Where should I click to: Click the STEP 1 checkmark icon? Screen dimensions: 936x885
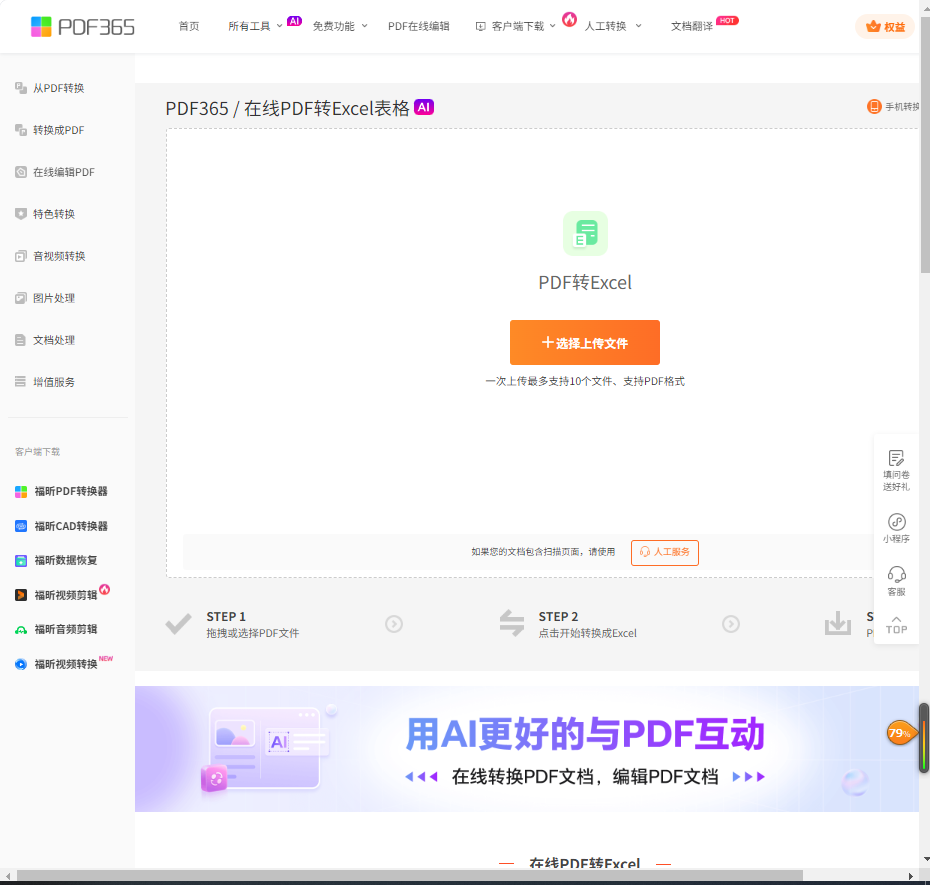178,624
